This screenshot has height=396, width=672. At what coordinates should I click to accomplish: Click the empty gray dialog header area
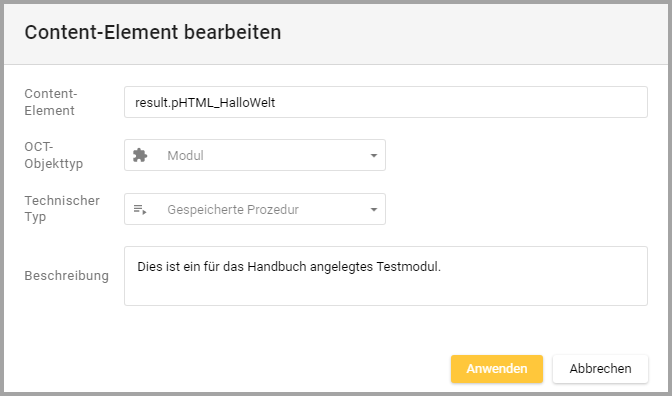(471, 33)
